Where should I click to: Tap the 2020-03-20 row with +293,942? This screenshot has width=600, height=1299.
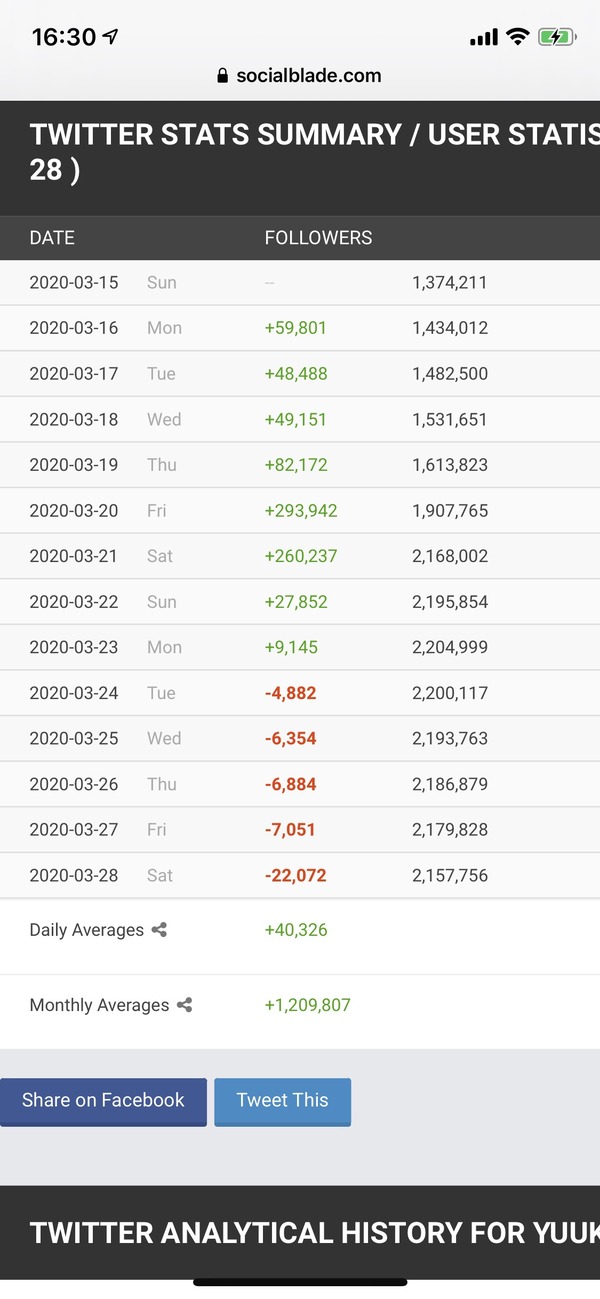300,511
